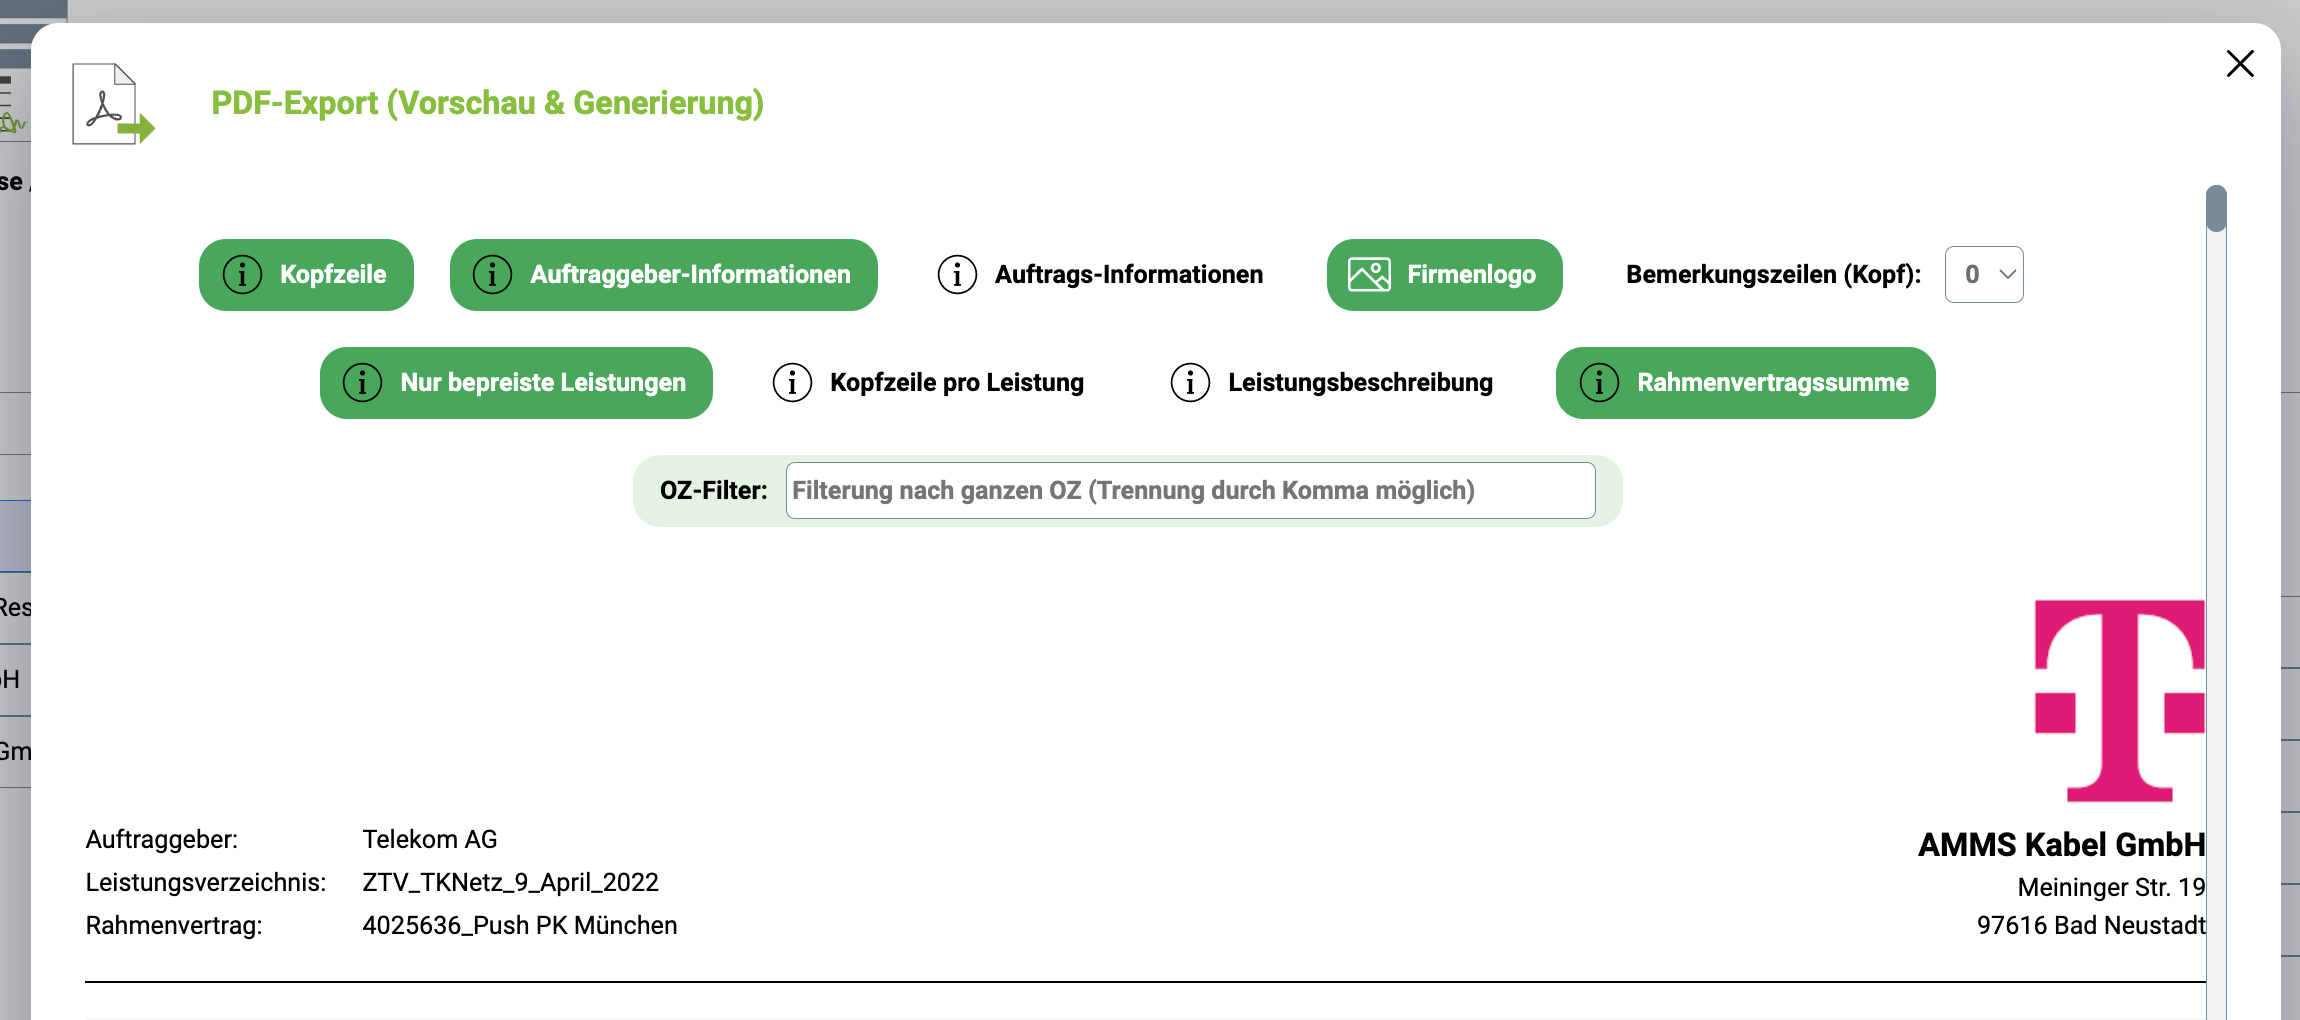Toggle the Firmenlogo button off
The width and height of the screenshot is (2300, 1020).
1471,275
